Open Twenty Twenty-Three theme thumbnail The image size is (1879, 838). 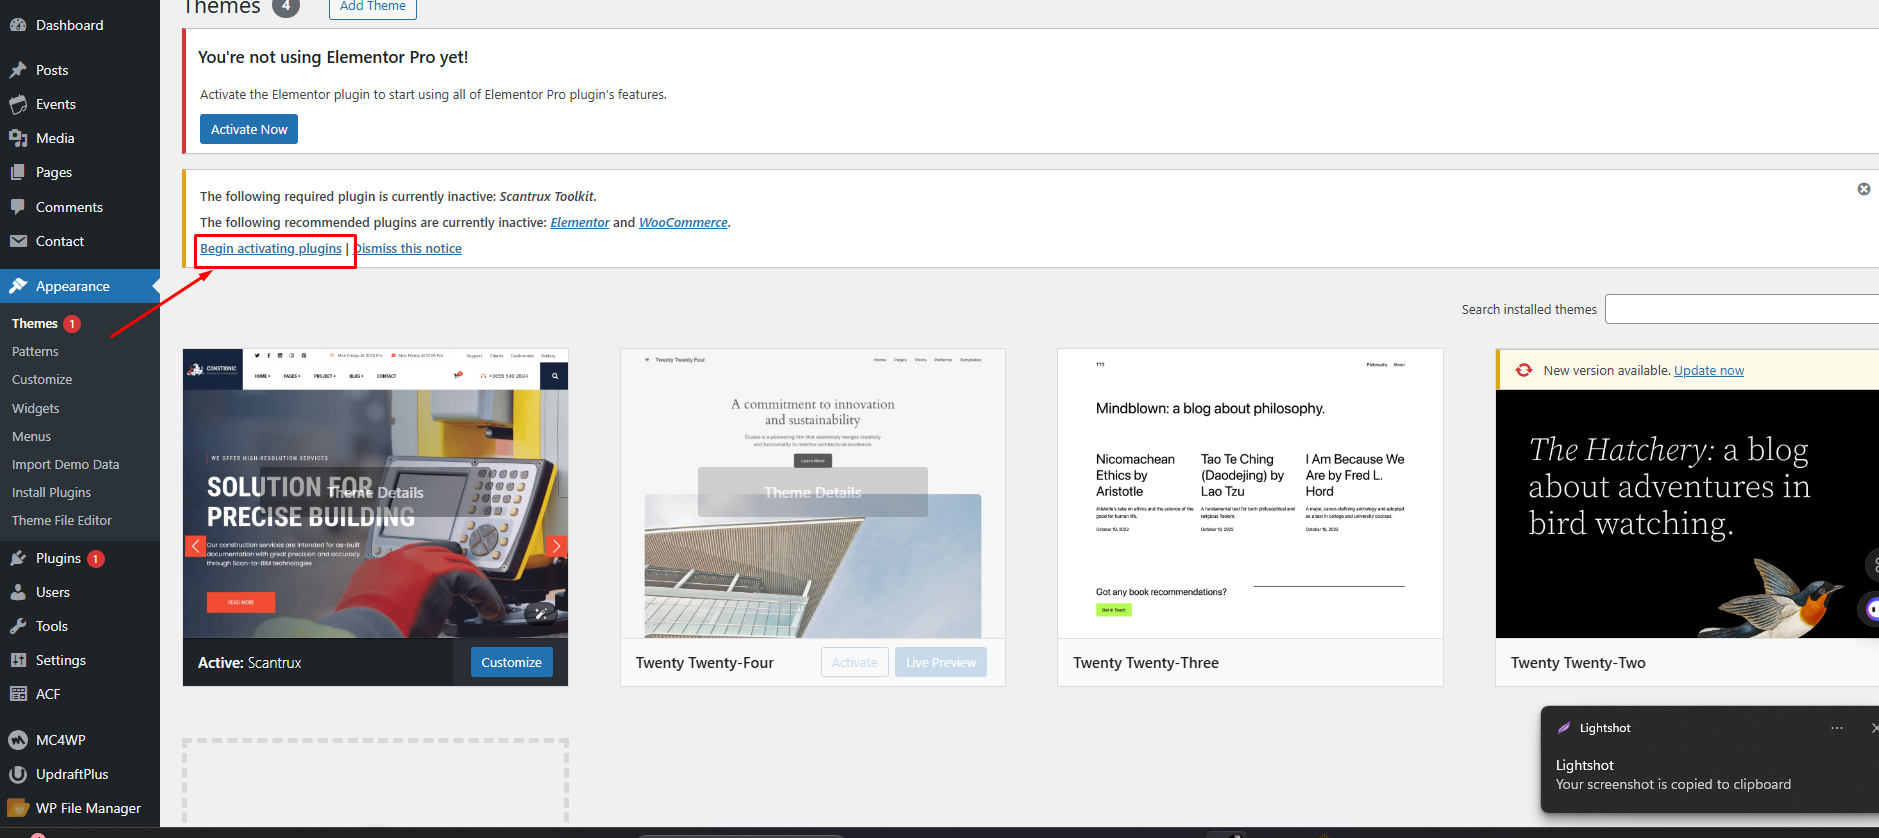click(x=1250, y=493)
